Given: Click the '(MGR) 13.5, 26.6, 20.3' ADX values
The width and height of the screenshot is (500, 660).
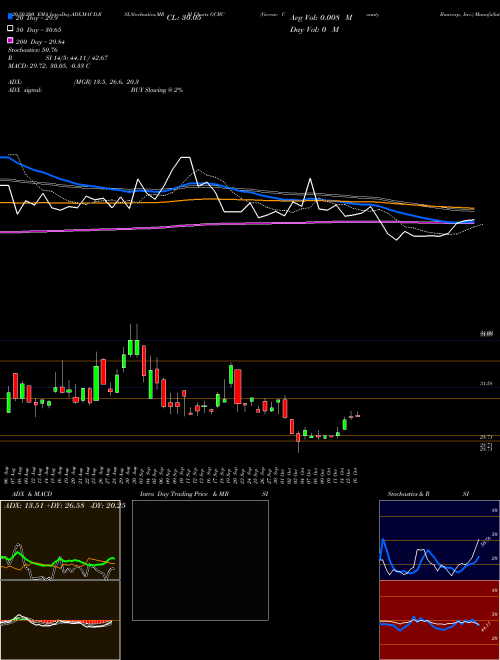Looking at the screenshot, I should [106, 82].
